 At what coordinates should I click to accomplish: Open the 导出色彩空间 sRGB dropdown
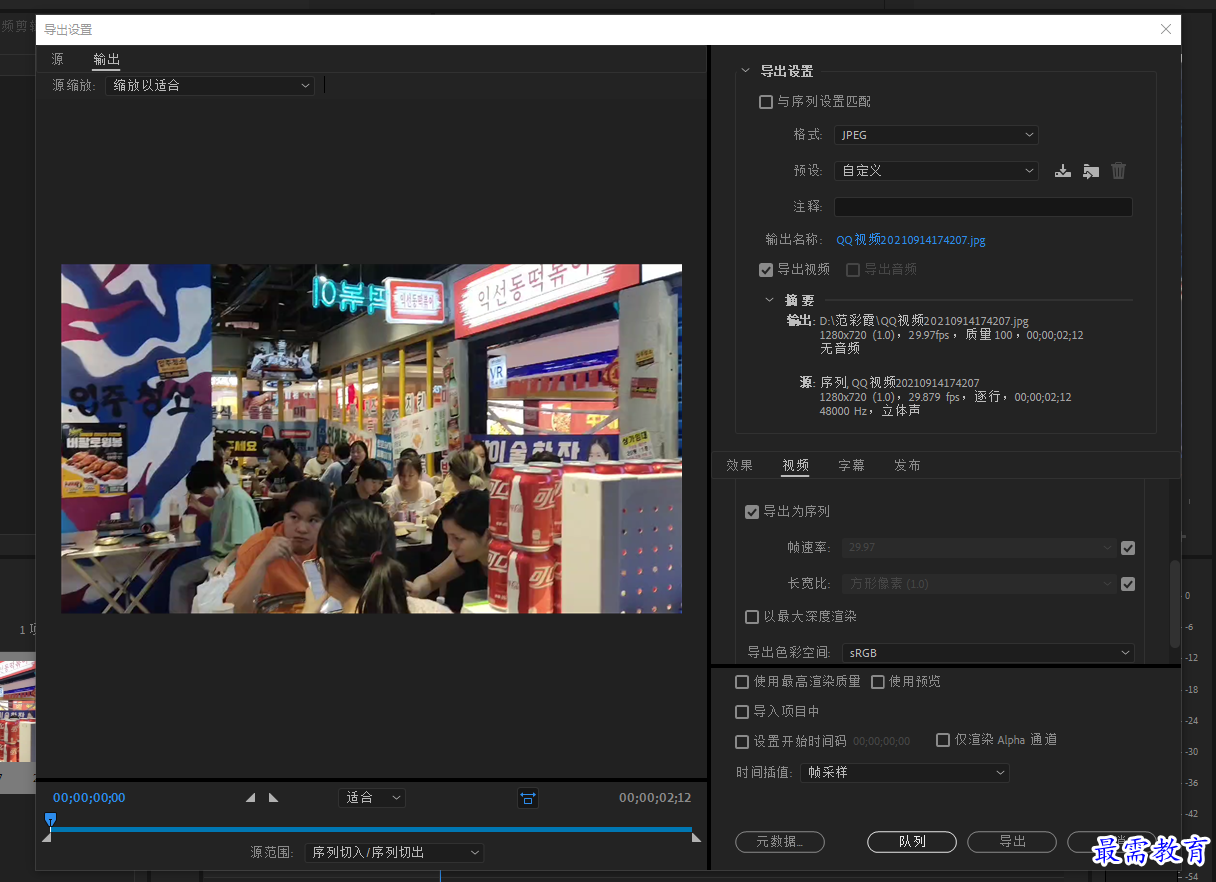point(988,653)
